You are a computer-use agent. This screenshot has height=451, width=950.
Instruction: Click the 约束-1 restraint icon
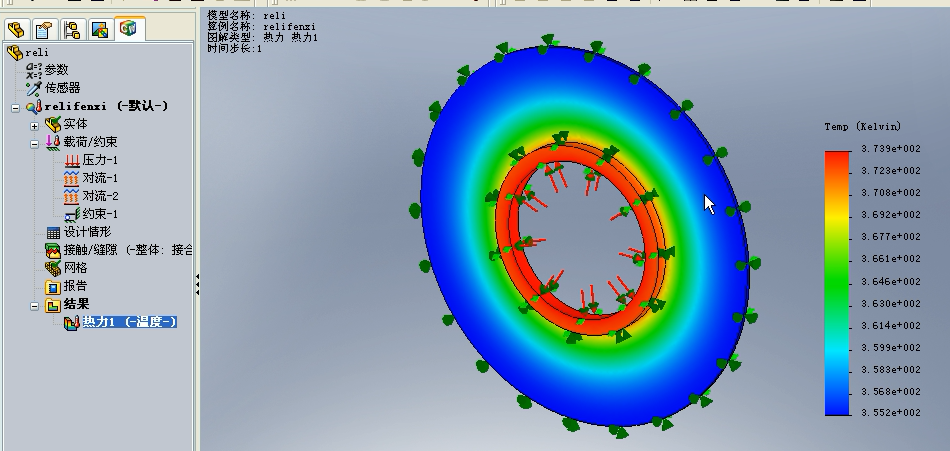72,214
